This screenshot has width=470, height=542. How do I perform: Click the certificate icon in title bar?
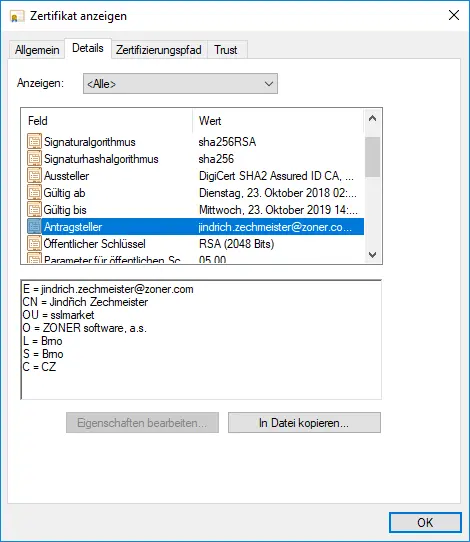17,16
